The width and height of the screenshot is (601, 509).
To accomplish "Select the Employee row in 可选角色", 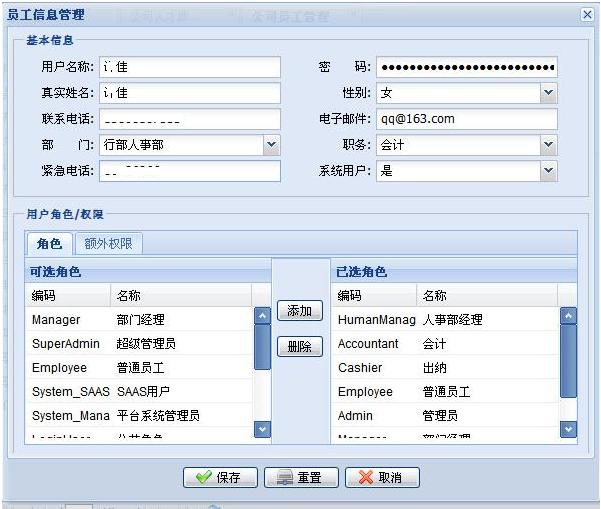I will pos(139,368).
